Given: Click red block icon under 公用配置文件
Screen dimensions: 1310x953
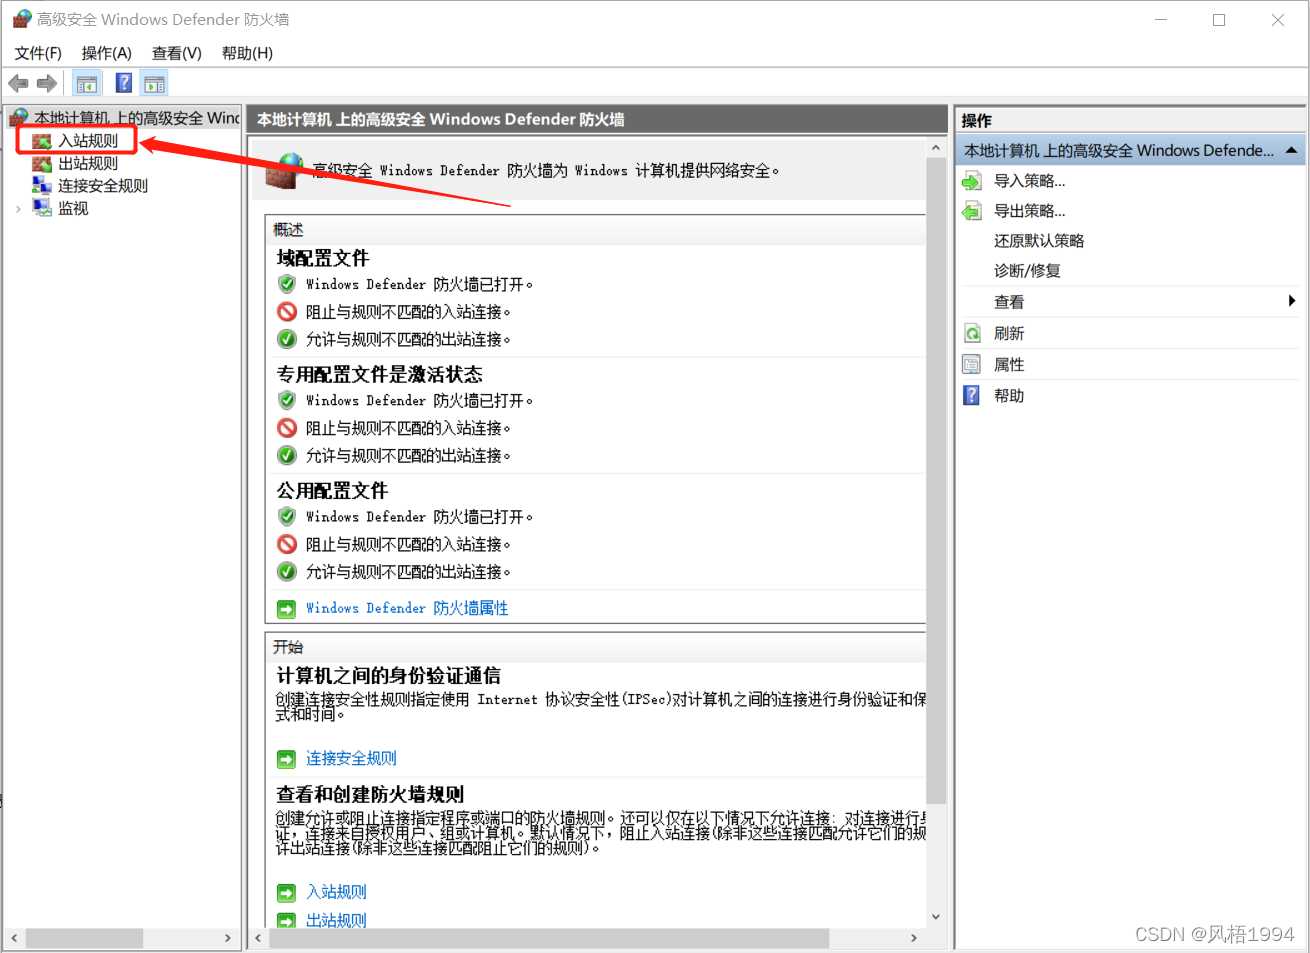Looking at the screenshot, I should [287, 544].
